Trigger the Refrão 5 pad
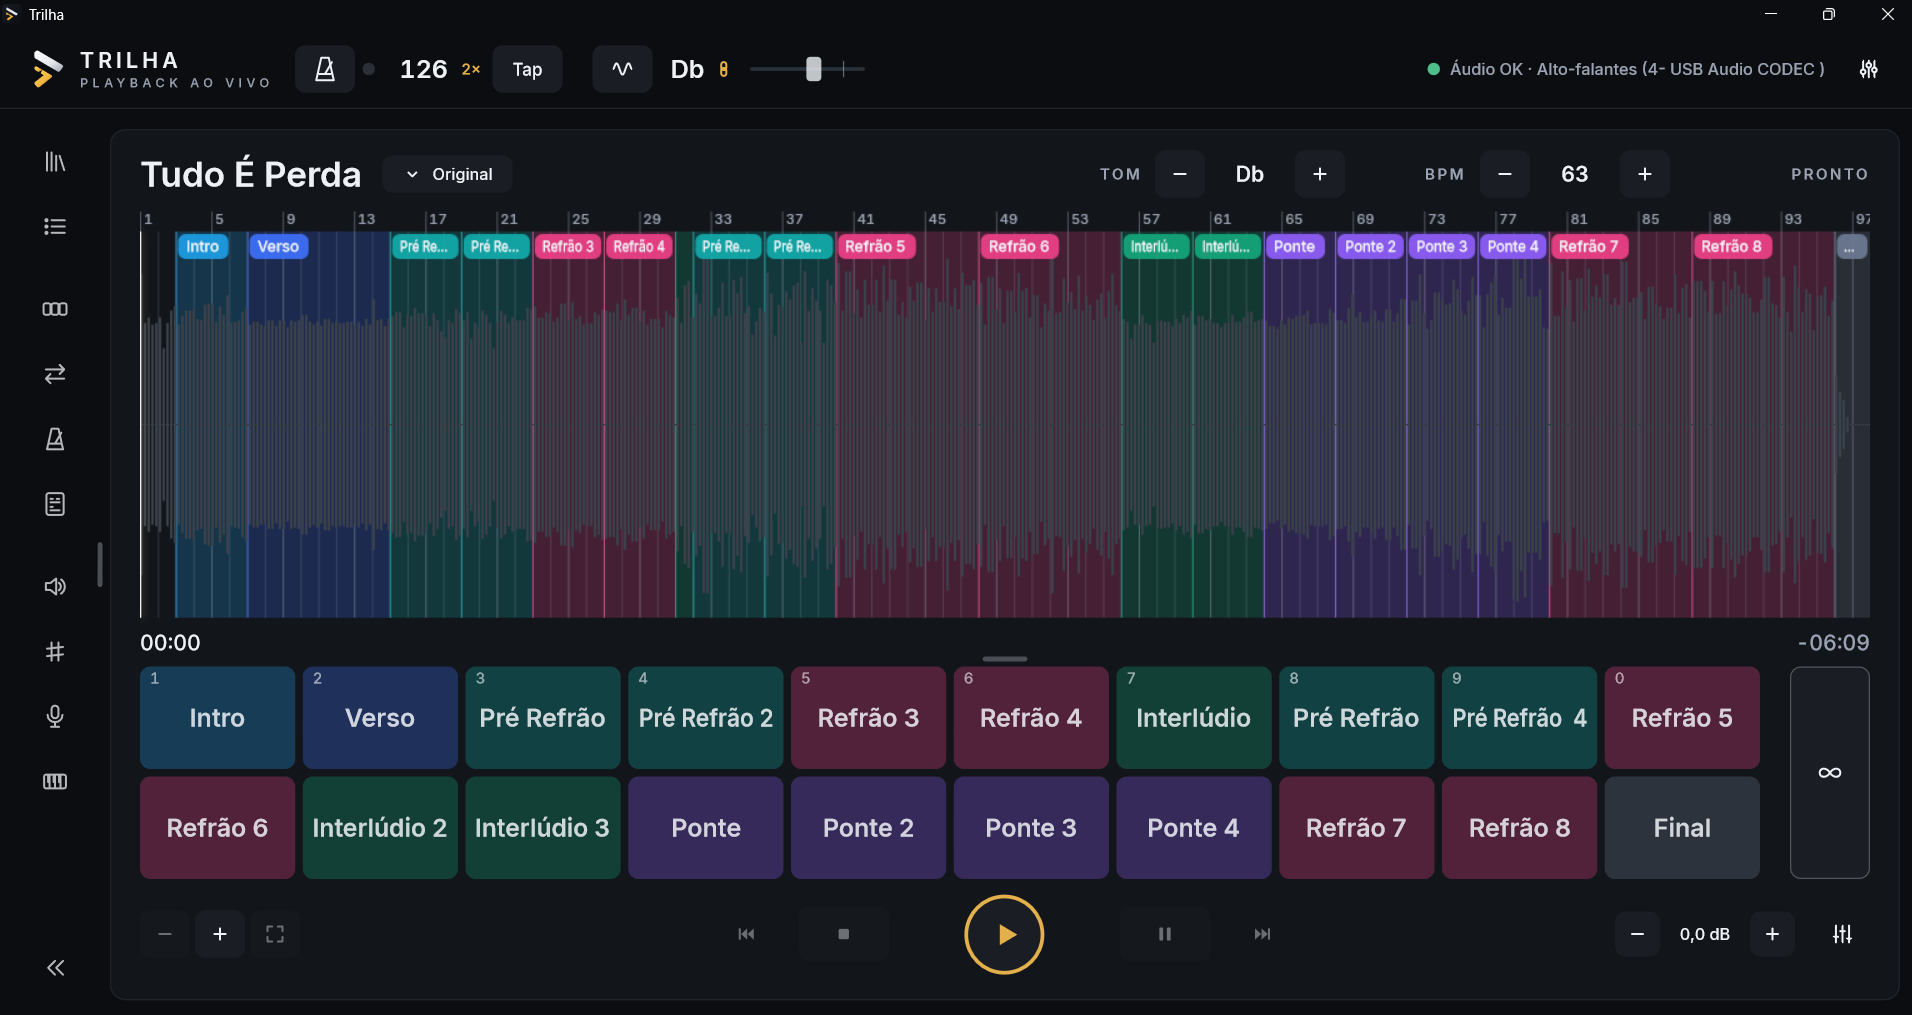 [1682, 718]
